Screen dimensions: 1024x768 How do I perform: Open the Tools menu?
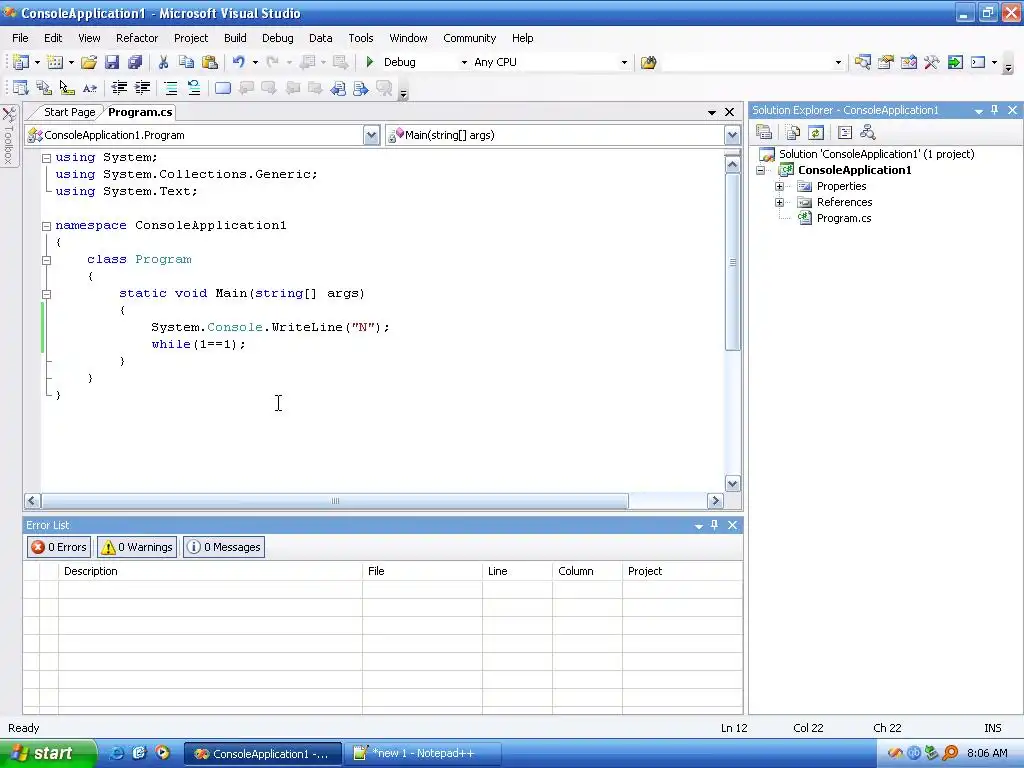(x=360, y=38)
